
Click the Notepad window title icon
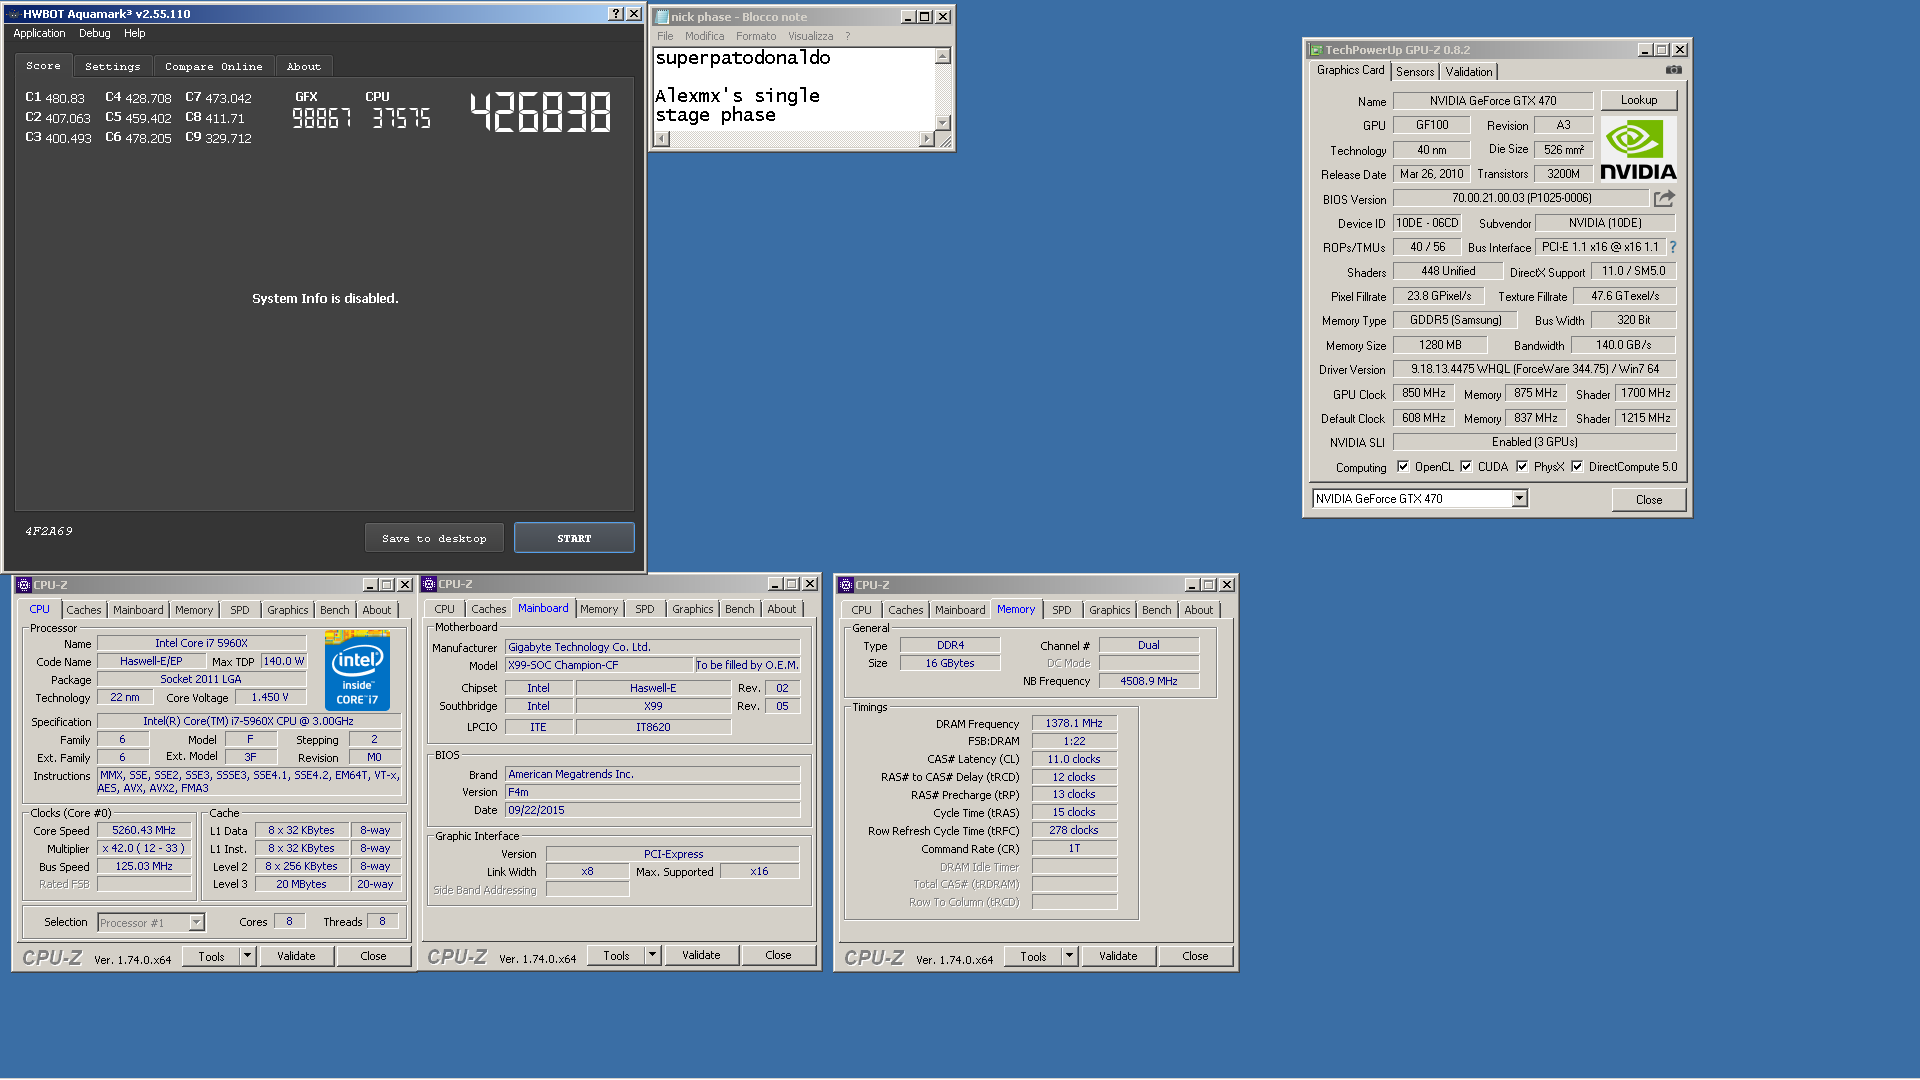tap(662, 17)
